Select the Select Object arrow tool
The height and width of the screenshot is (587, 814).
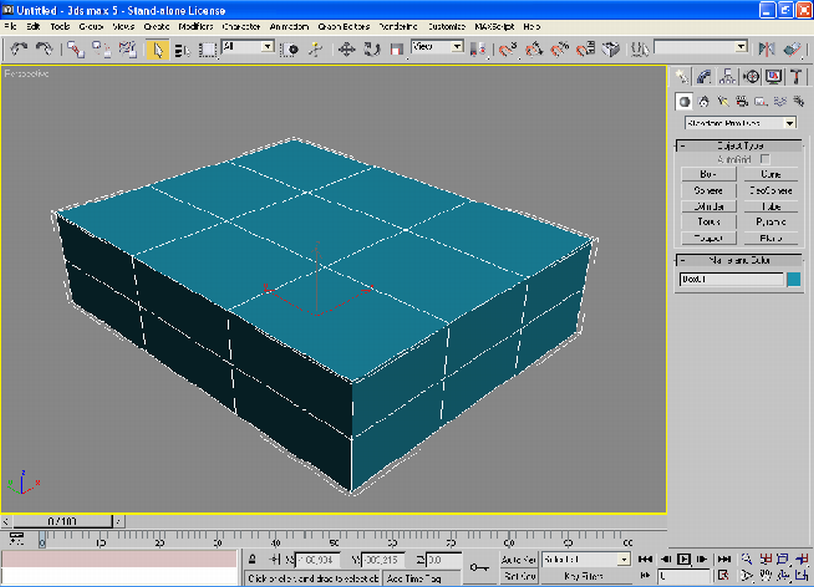click(x=157, y=48)
